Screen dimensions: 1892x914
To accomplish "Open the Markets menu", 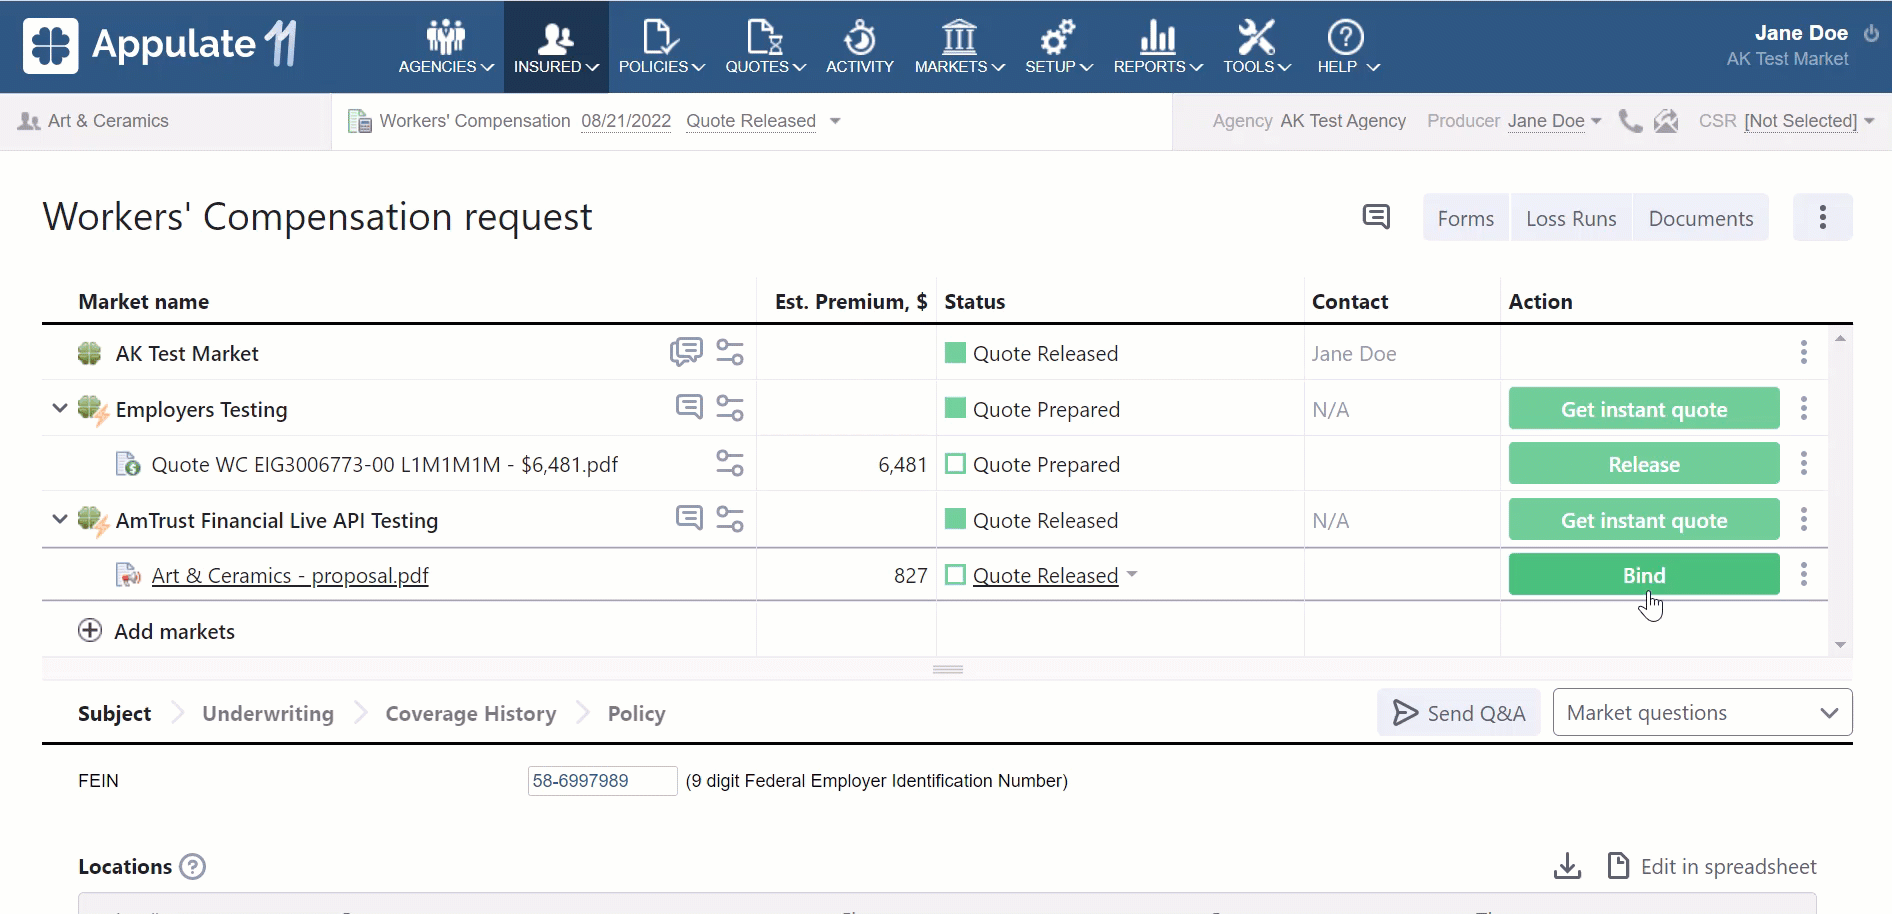I will point(959,47).
